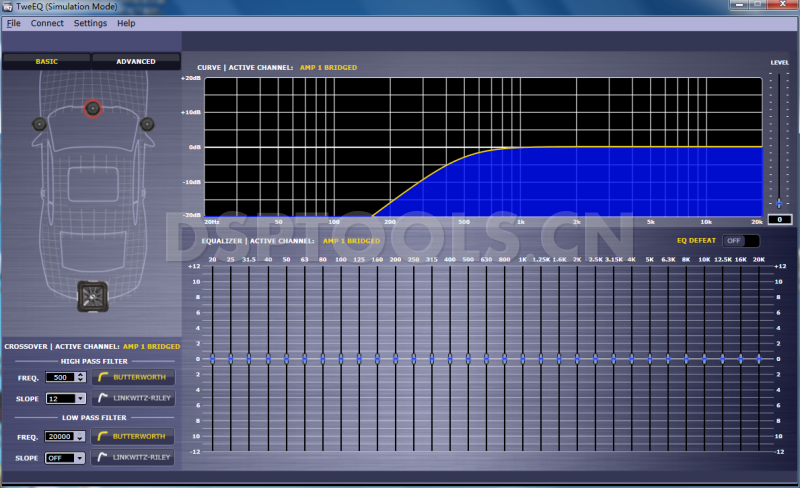Decrease low pass frequency with the down arrow
This screenshot has width=800, height=488.
point(81,440)
